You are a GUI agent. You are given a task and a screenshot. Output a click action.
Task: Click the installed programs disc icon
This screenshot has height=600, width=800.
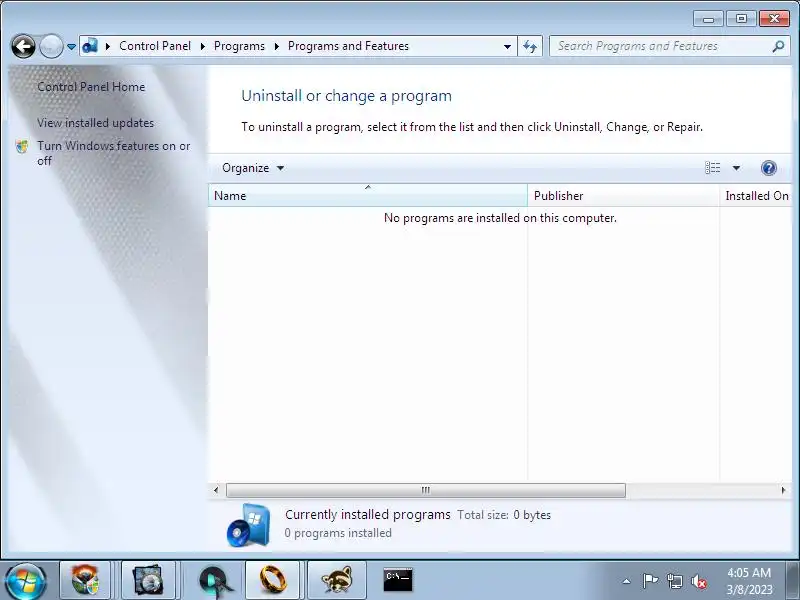click(248, 525)
